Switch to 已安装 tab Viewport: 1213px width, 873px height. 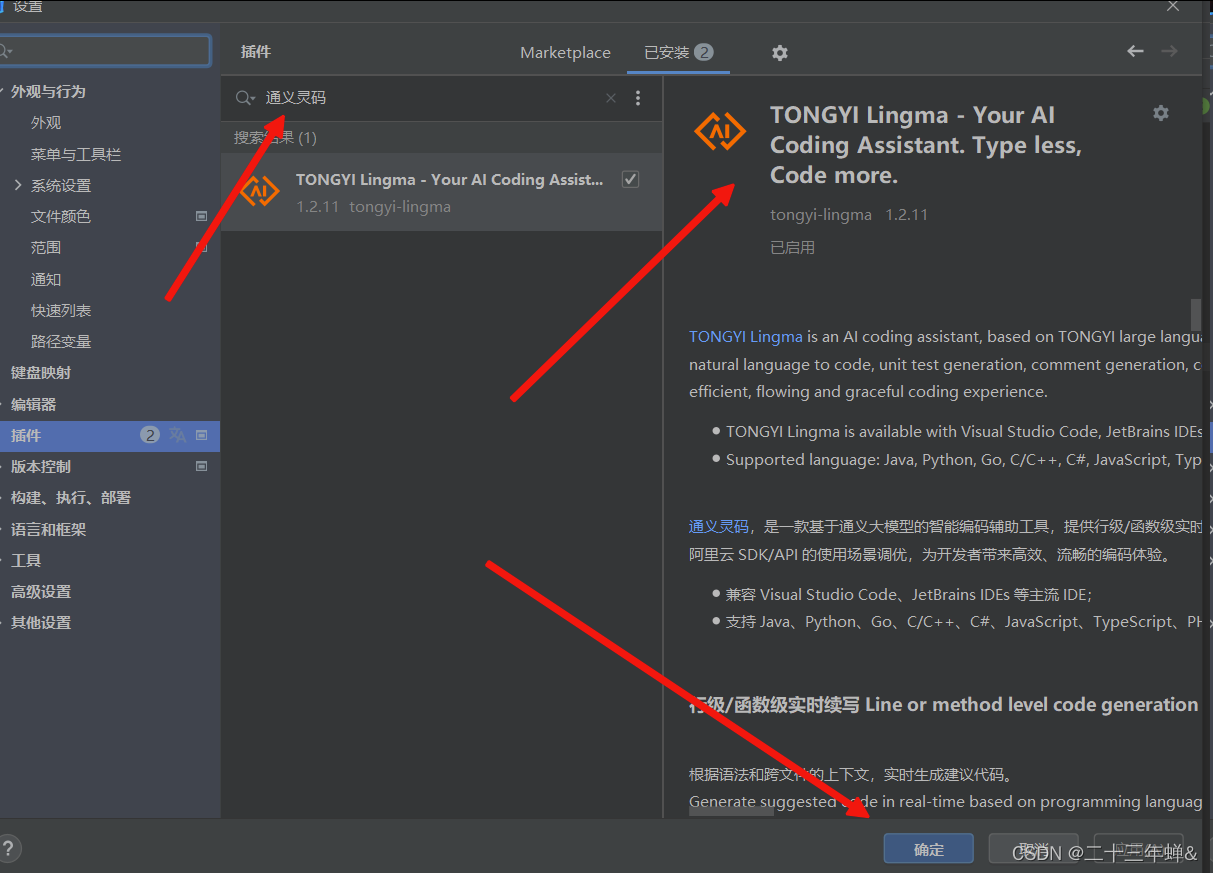(x=679, y=53)
